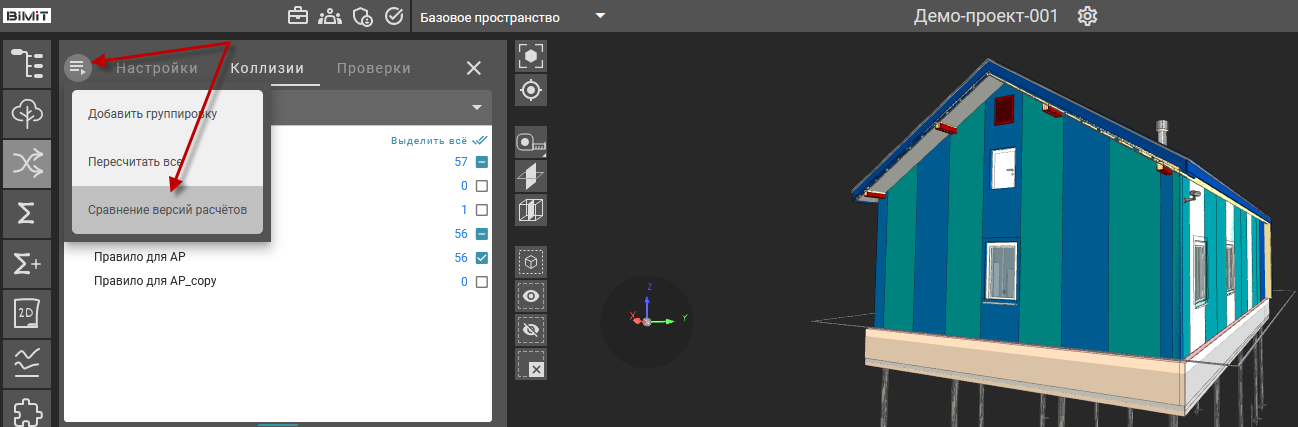Open the cloud upload sidebar icon

[x=27, y=114]
